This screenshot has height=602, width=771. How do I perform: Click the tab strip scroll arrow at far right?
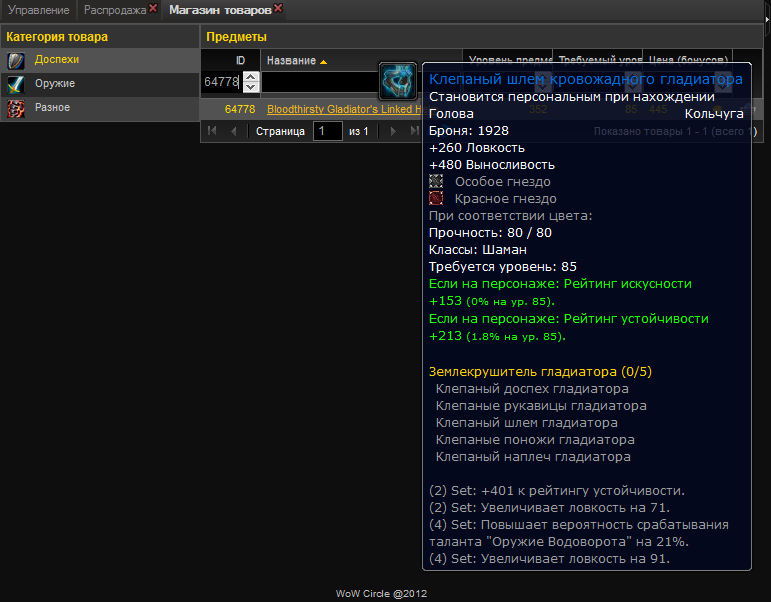point(767,19)
